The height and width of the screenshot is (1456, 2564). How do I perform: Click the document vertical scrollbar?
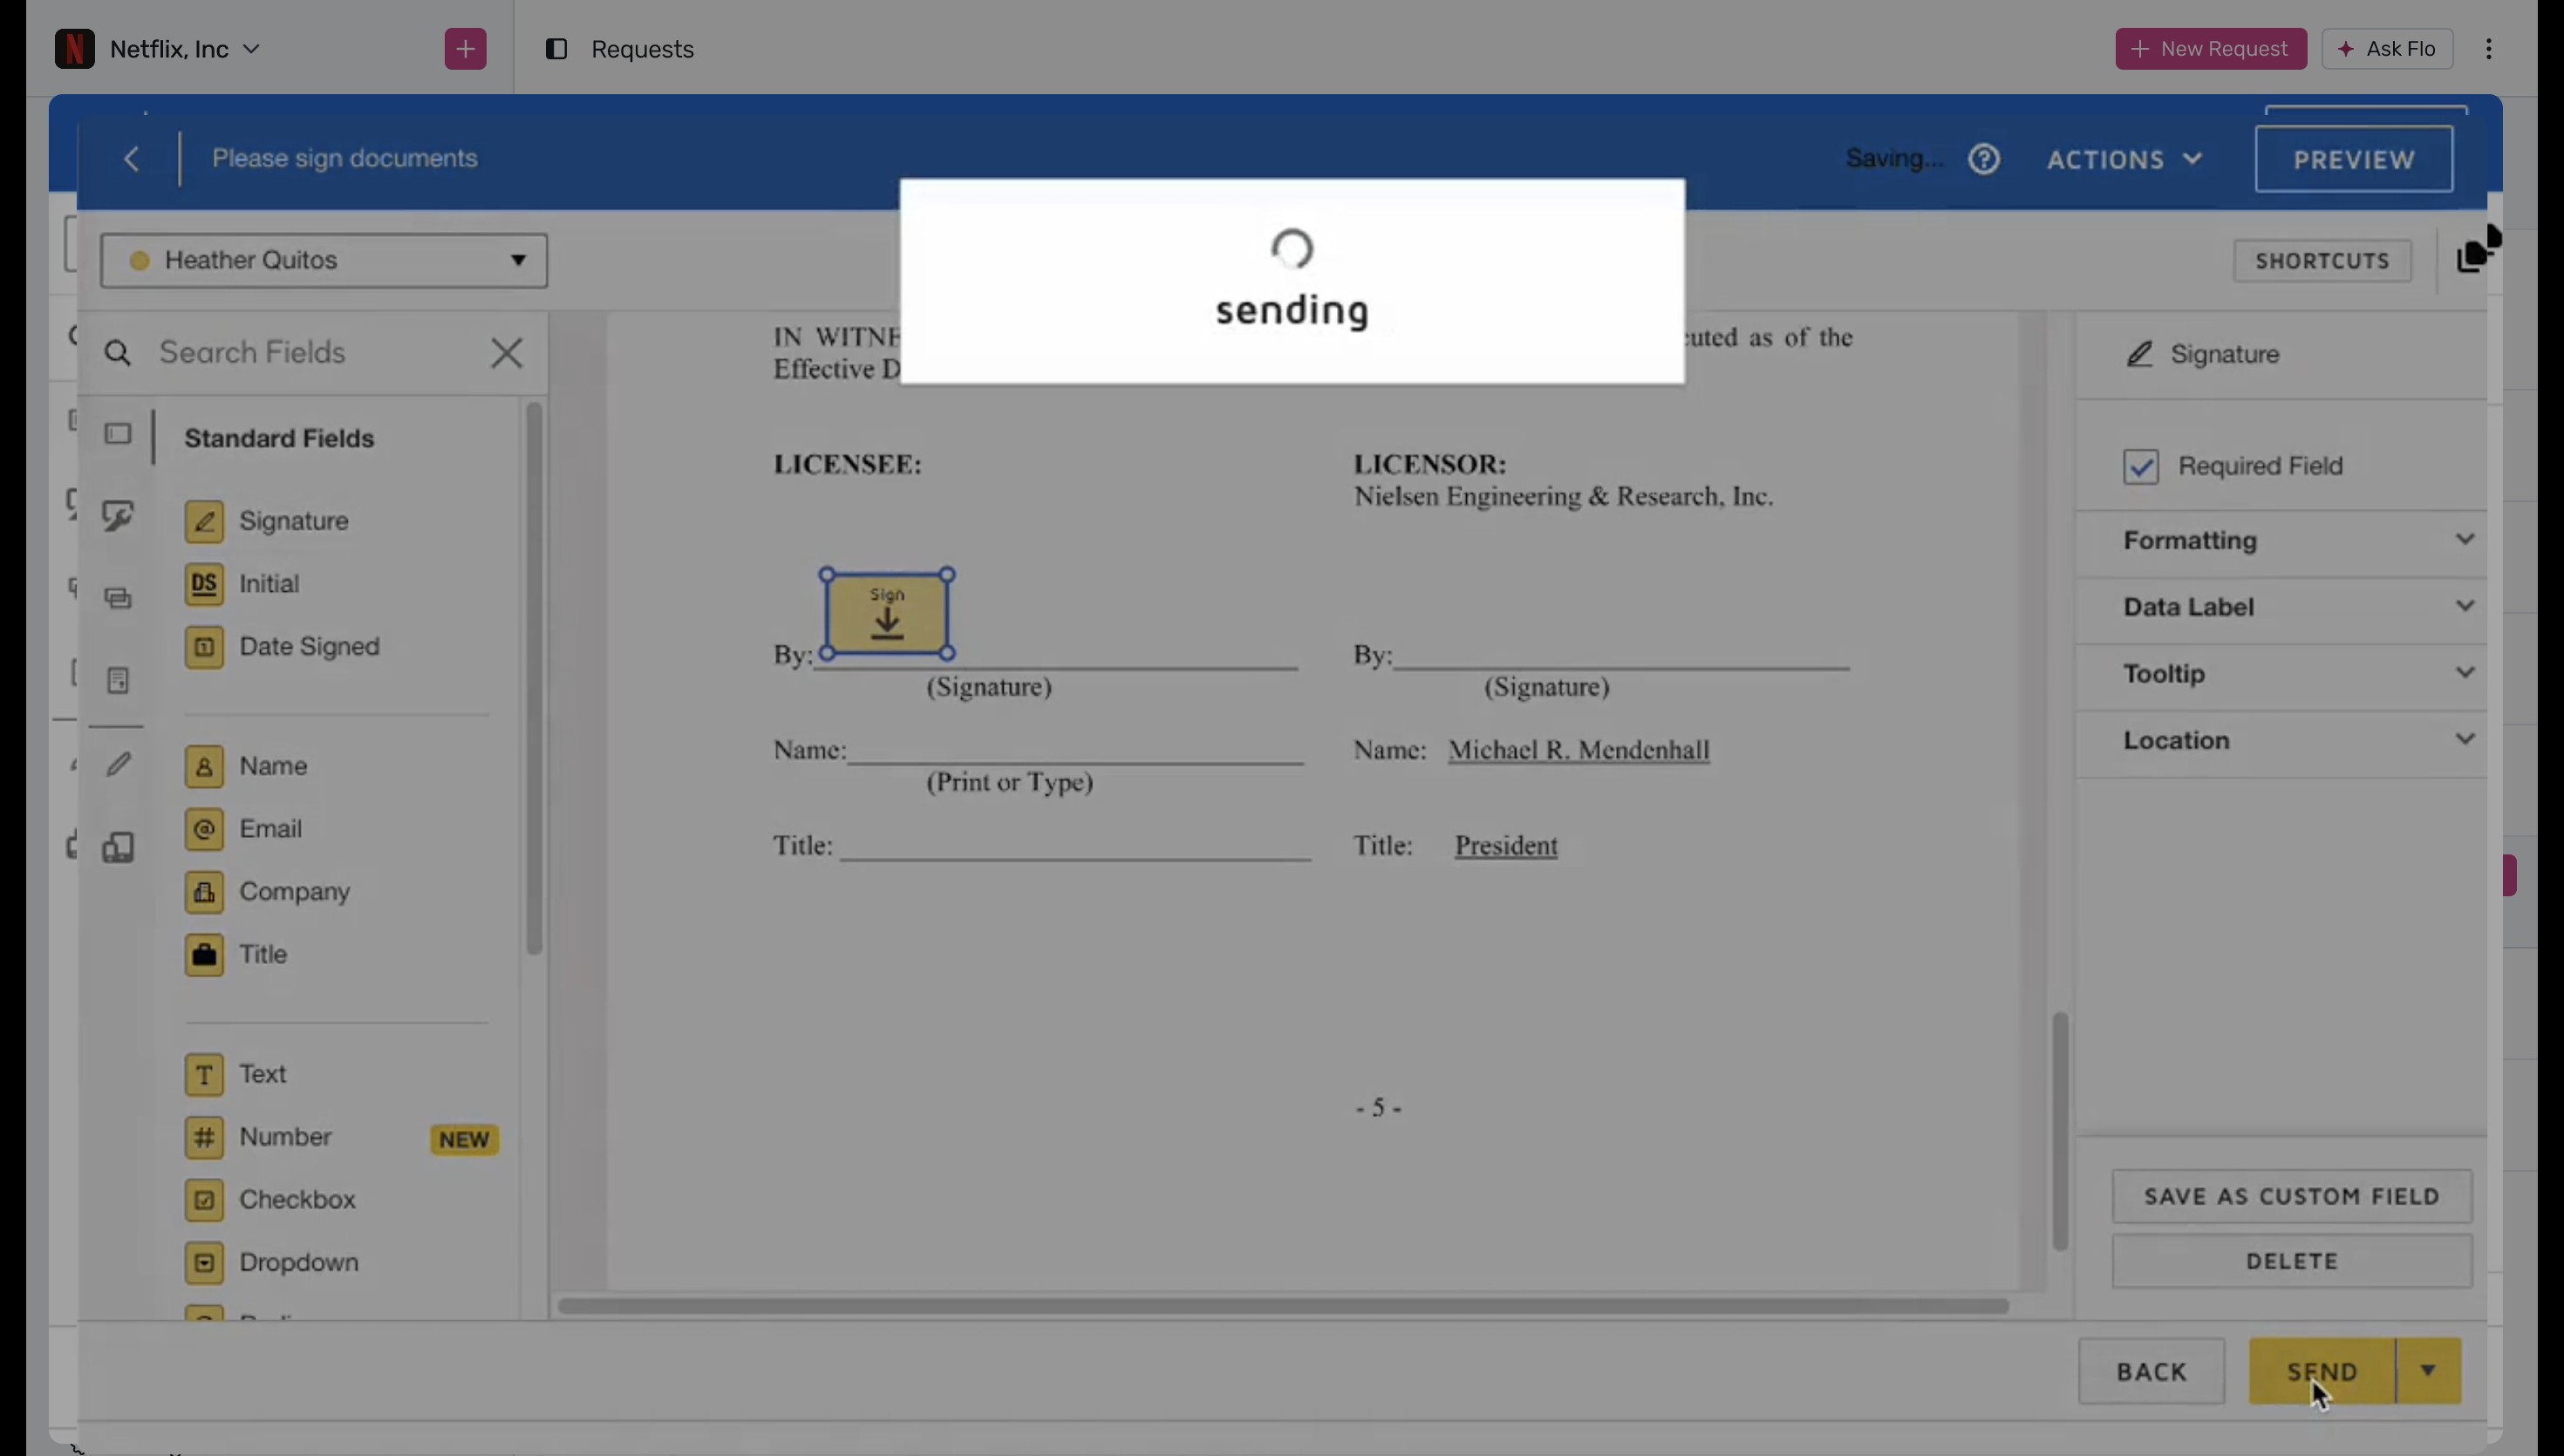2060,1131
